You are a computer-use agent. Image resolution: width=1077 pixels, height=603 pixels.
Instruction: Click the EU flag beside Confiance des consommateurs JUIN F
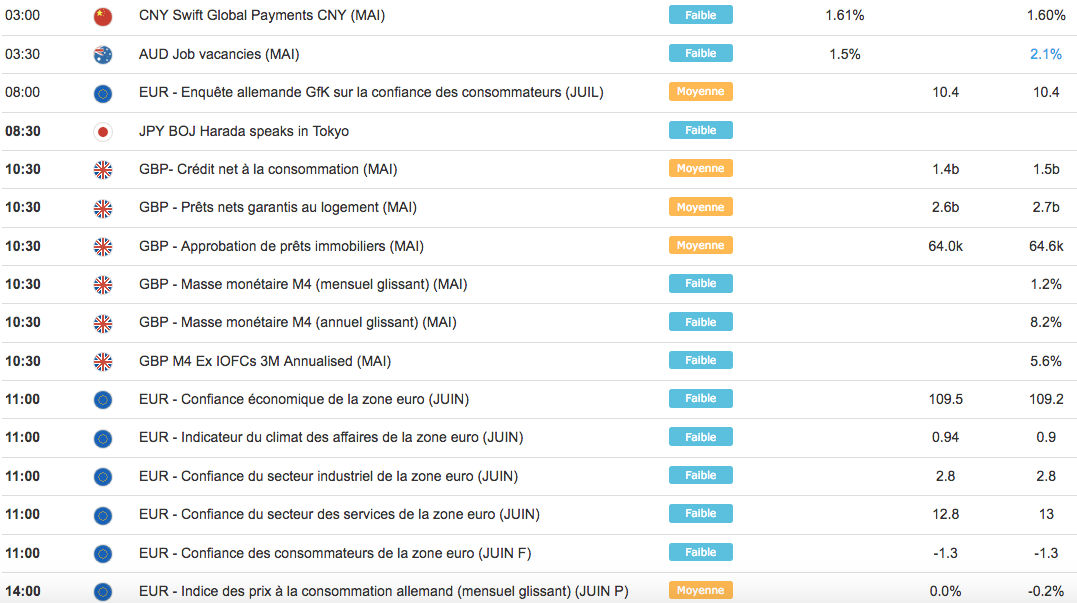tap(102, 553)
